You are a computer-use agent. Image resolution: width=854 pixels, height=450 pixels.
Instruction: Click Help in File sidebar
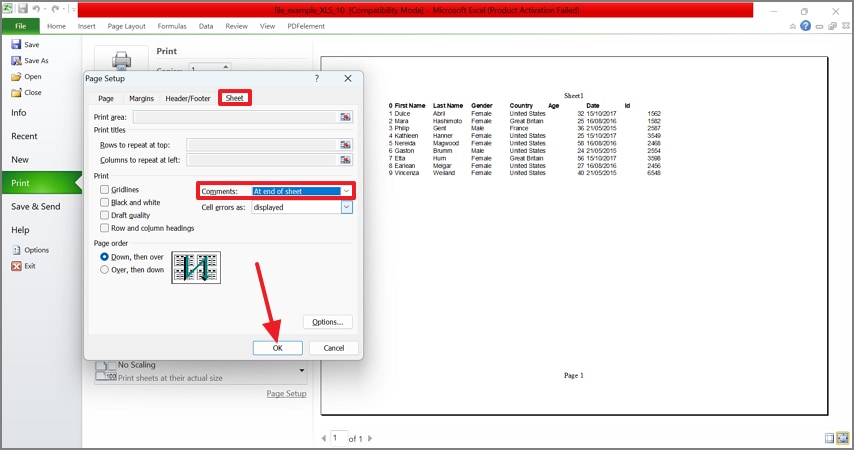coord(20,230)
